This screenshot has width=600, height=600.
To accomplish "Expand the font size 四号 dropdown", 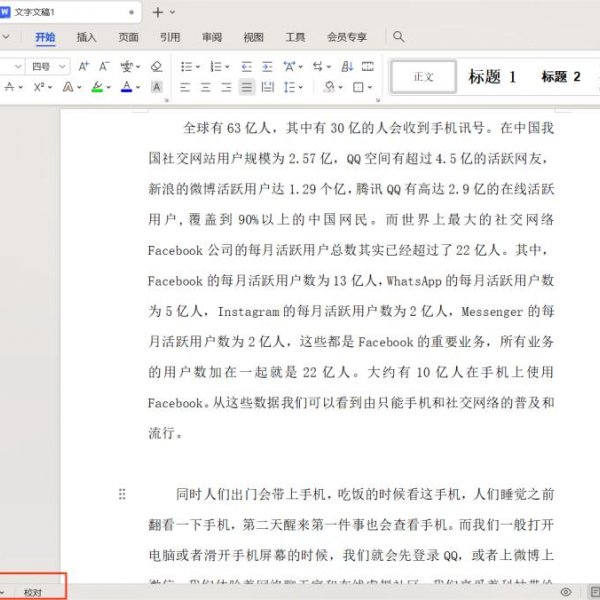I will tap(63, 66).
